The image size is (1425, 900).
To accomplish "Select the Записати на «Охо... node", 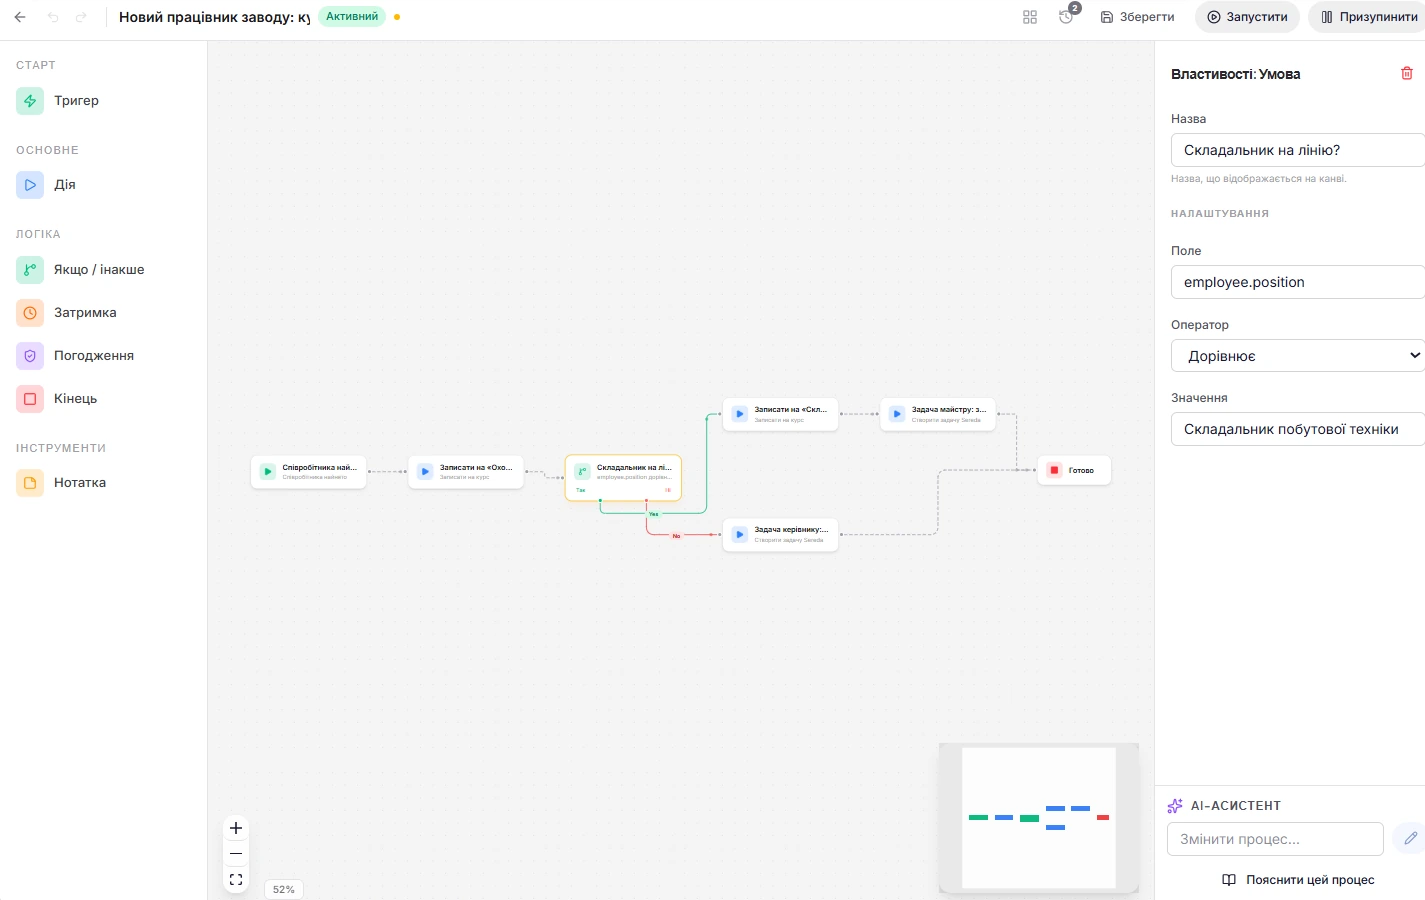I will [466, 472].
